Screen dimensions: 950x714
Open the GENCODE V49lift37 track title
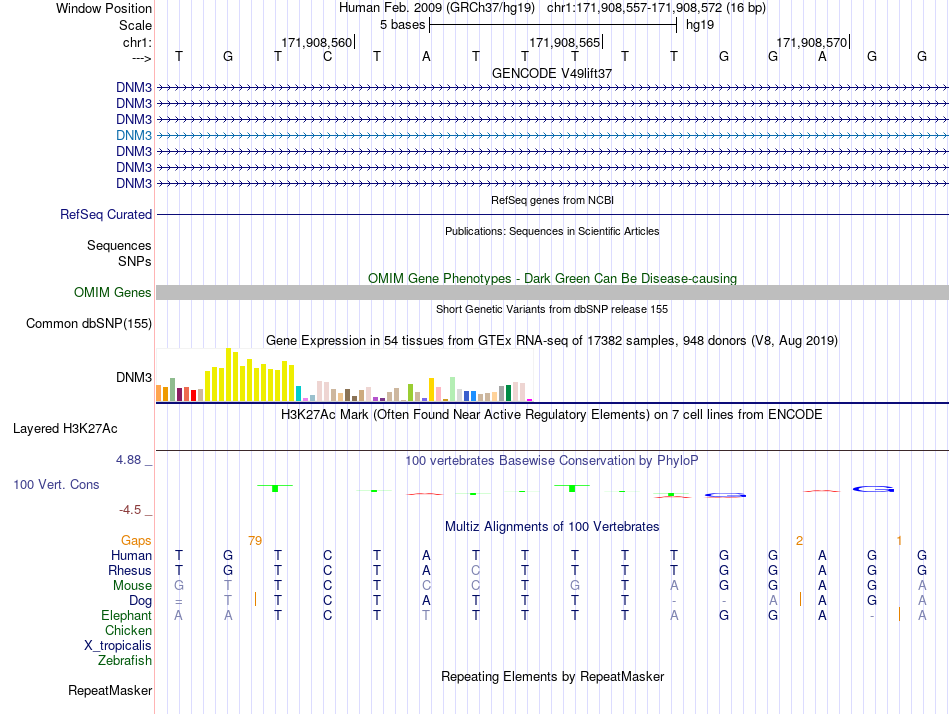(552, 73)
